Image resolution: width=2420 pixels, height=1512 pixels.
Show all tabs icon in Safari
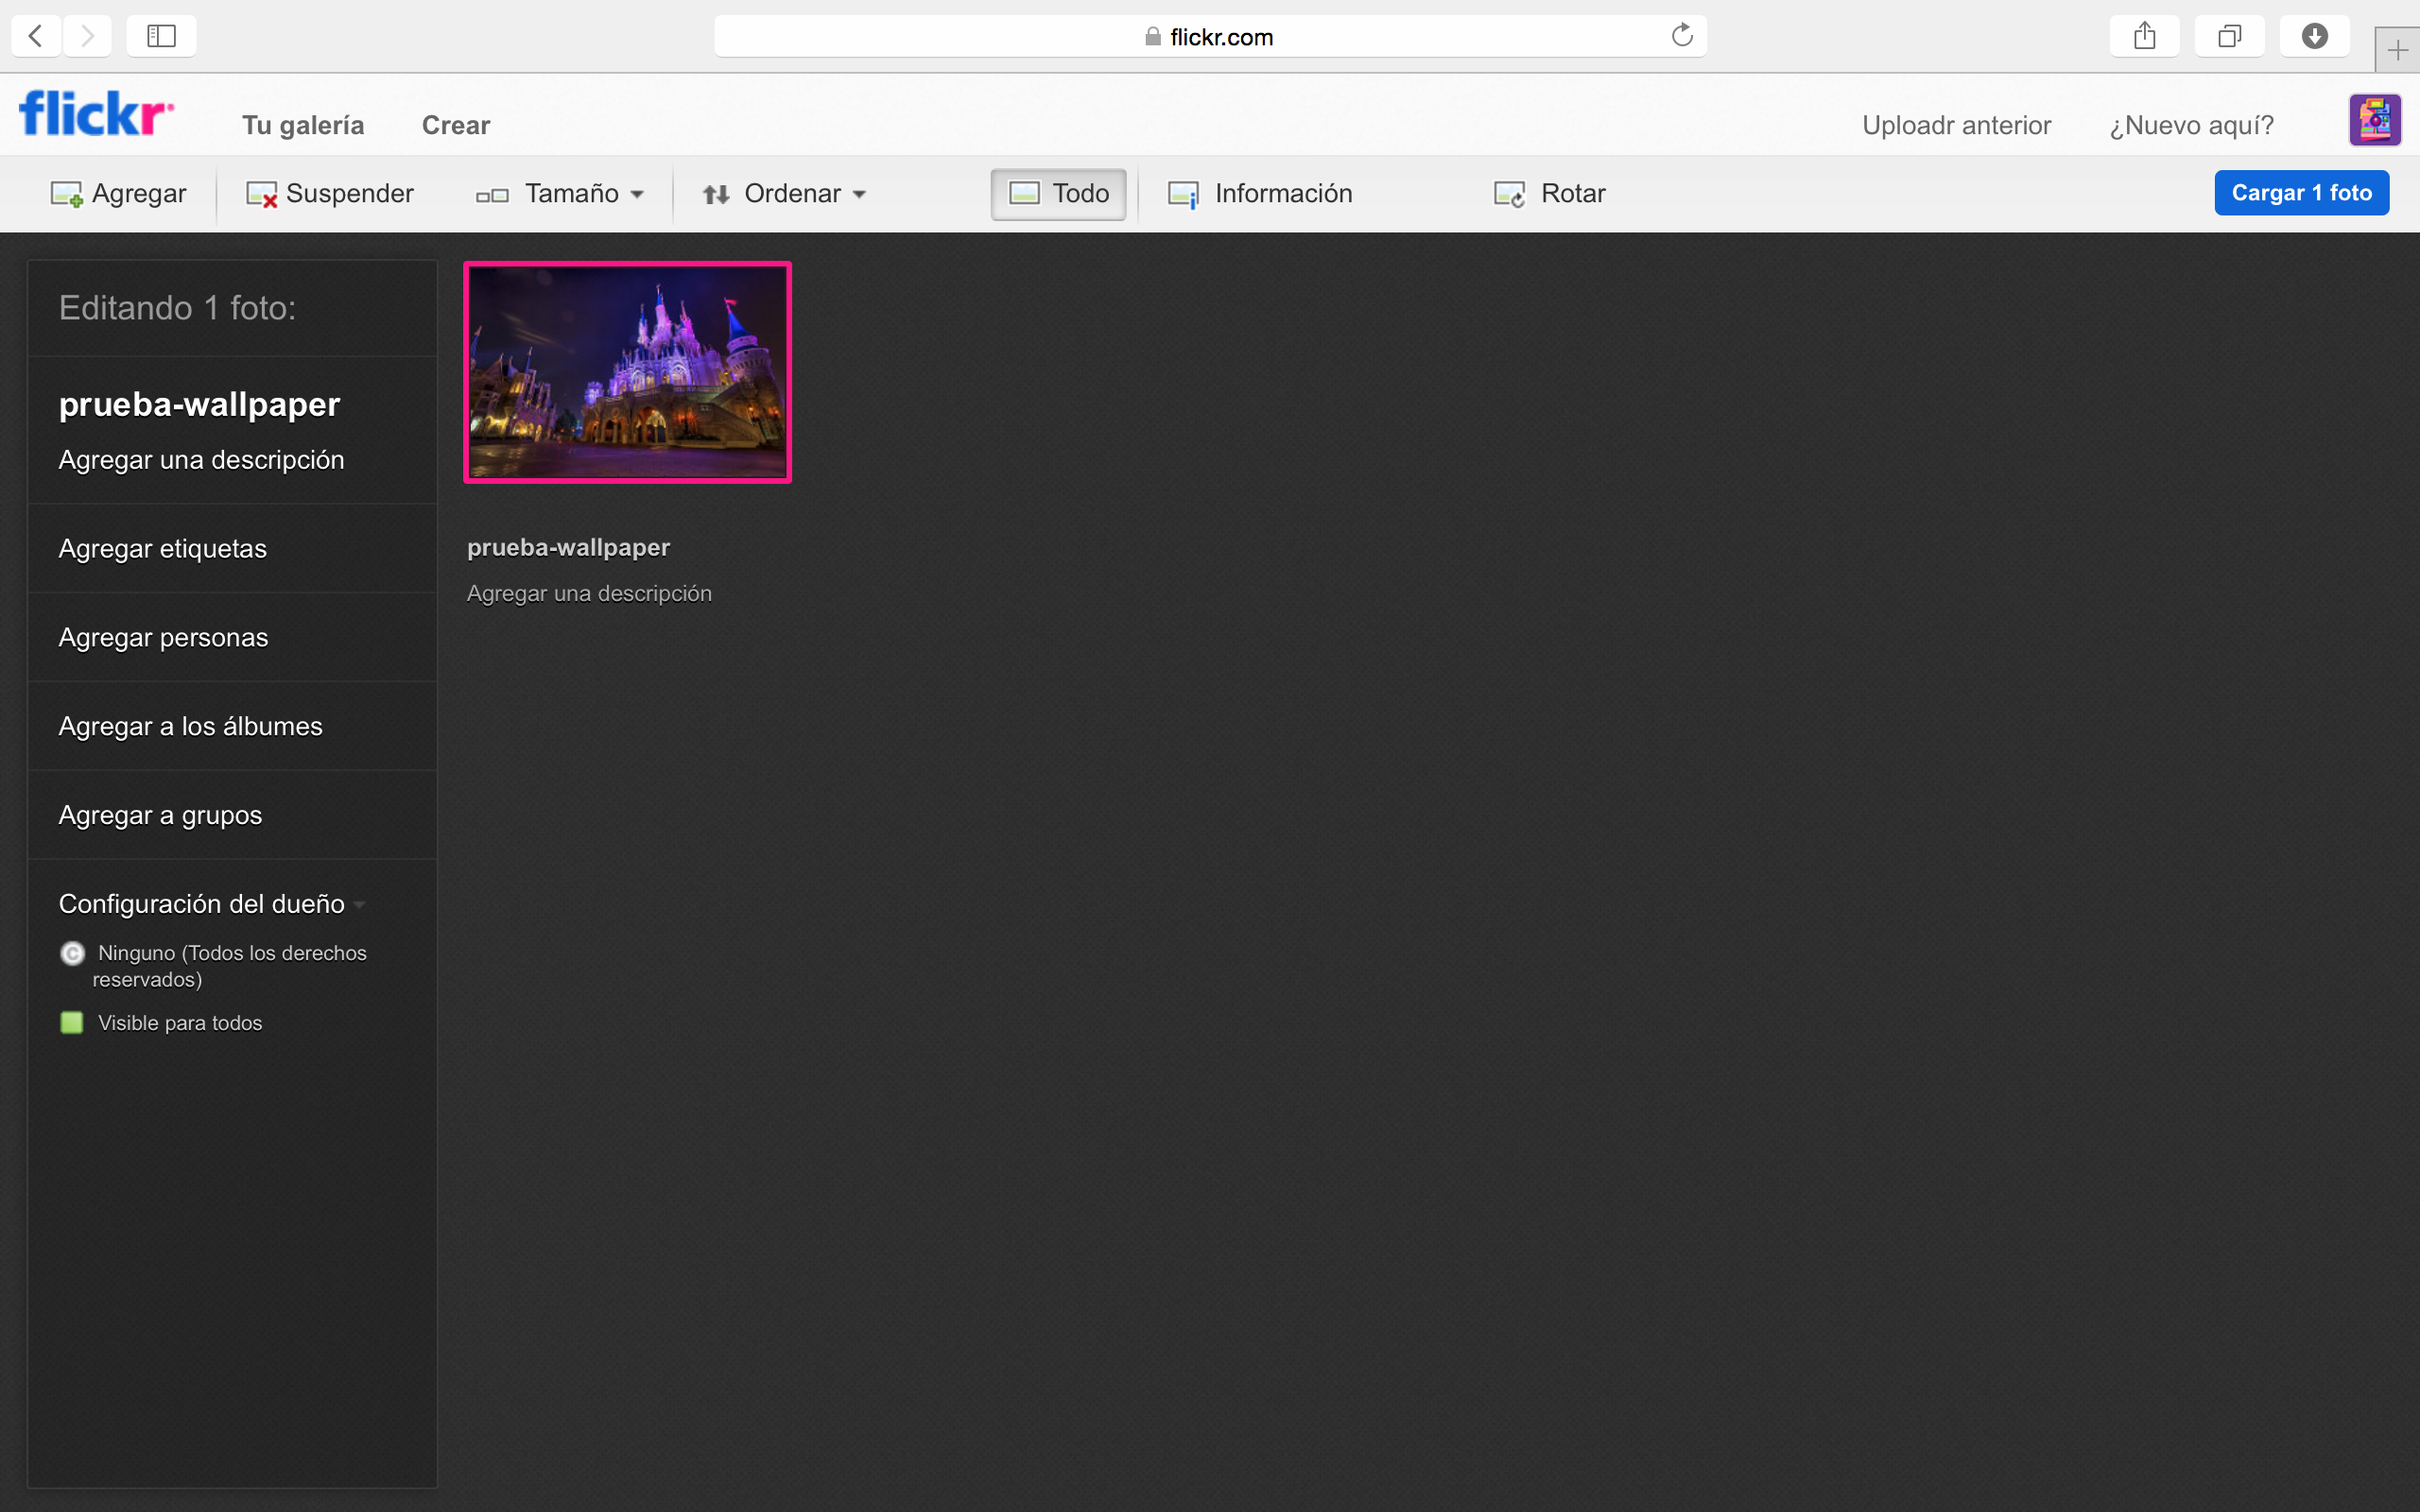[2229, 36]
